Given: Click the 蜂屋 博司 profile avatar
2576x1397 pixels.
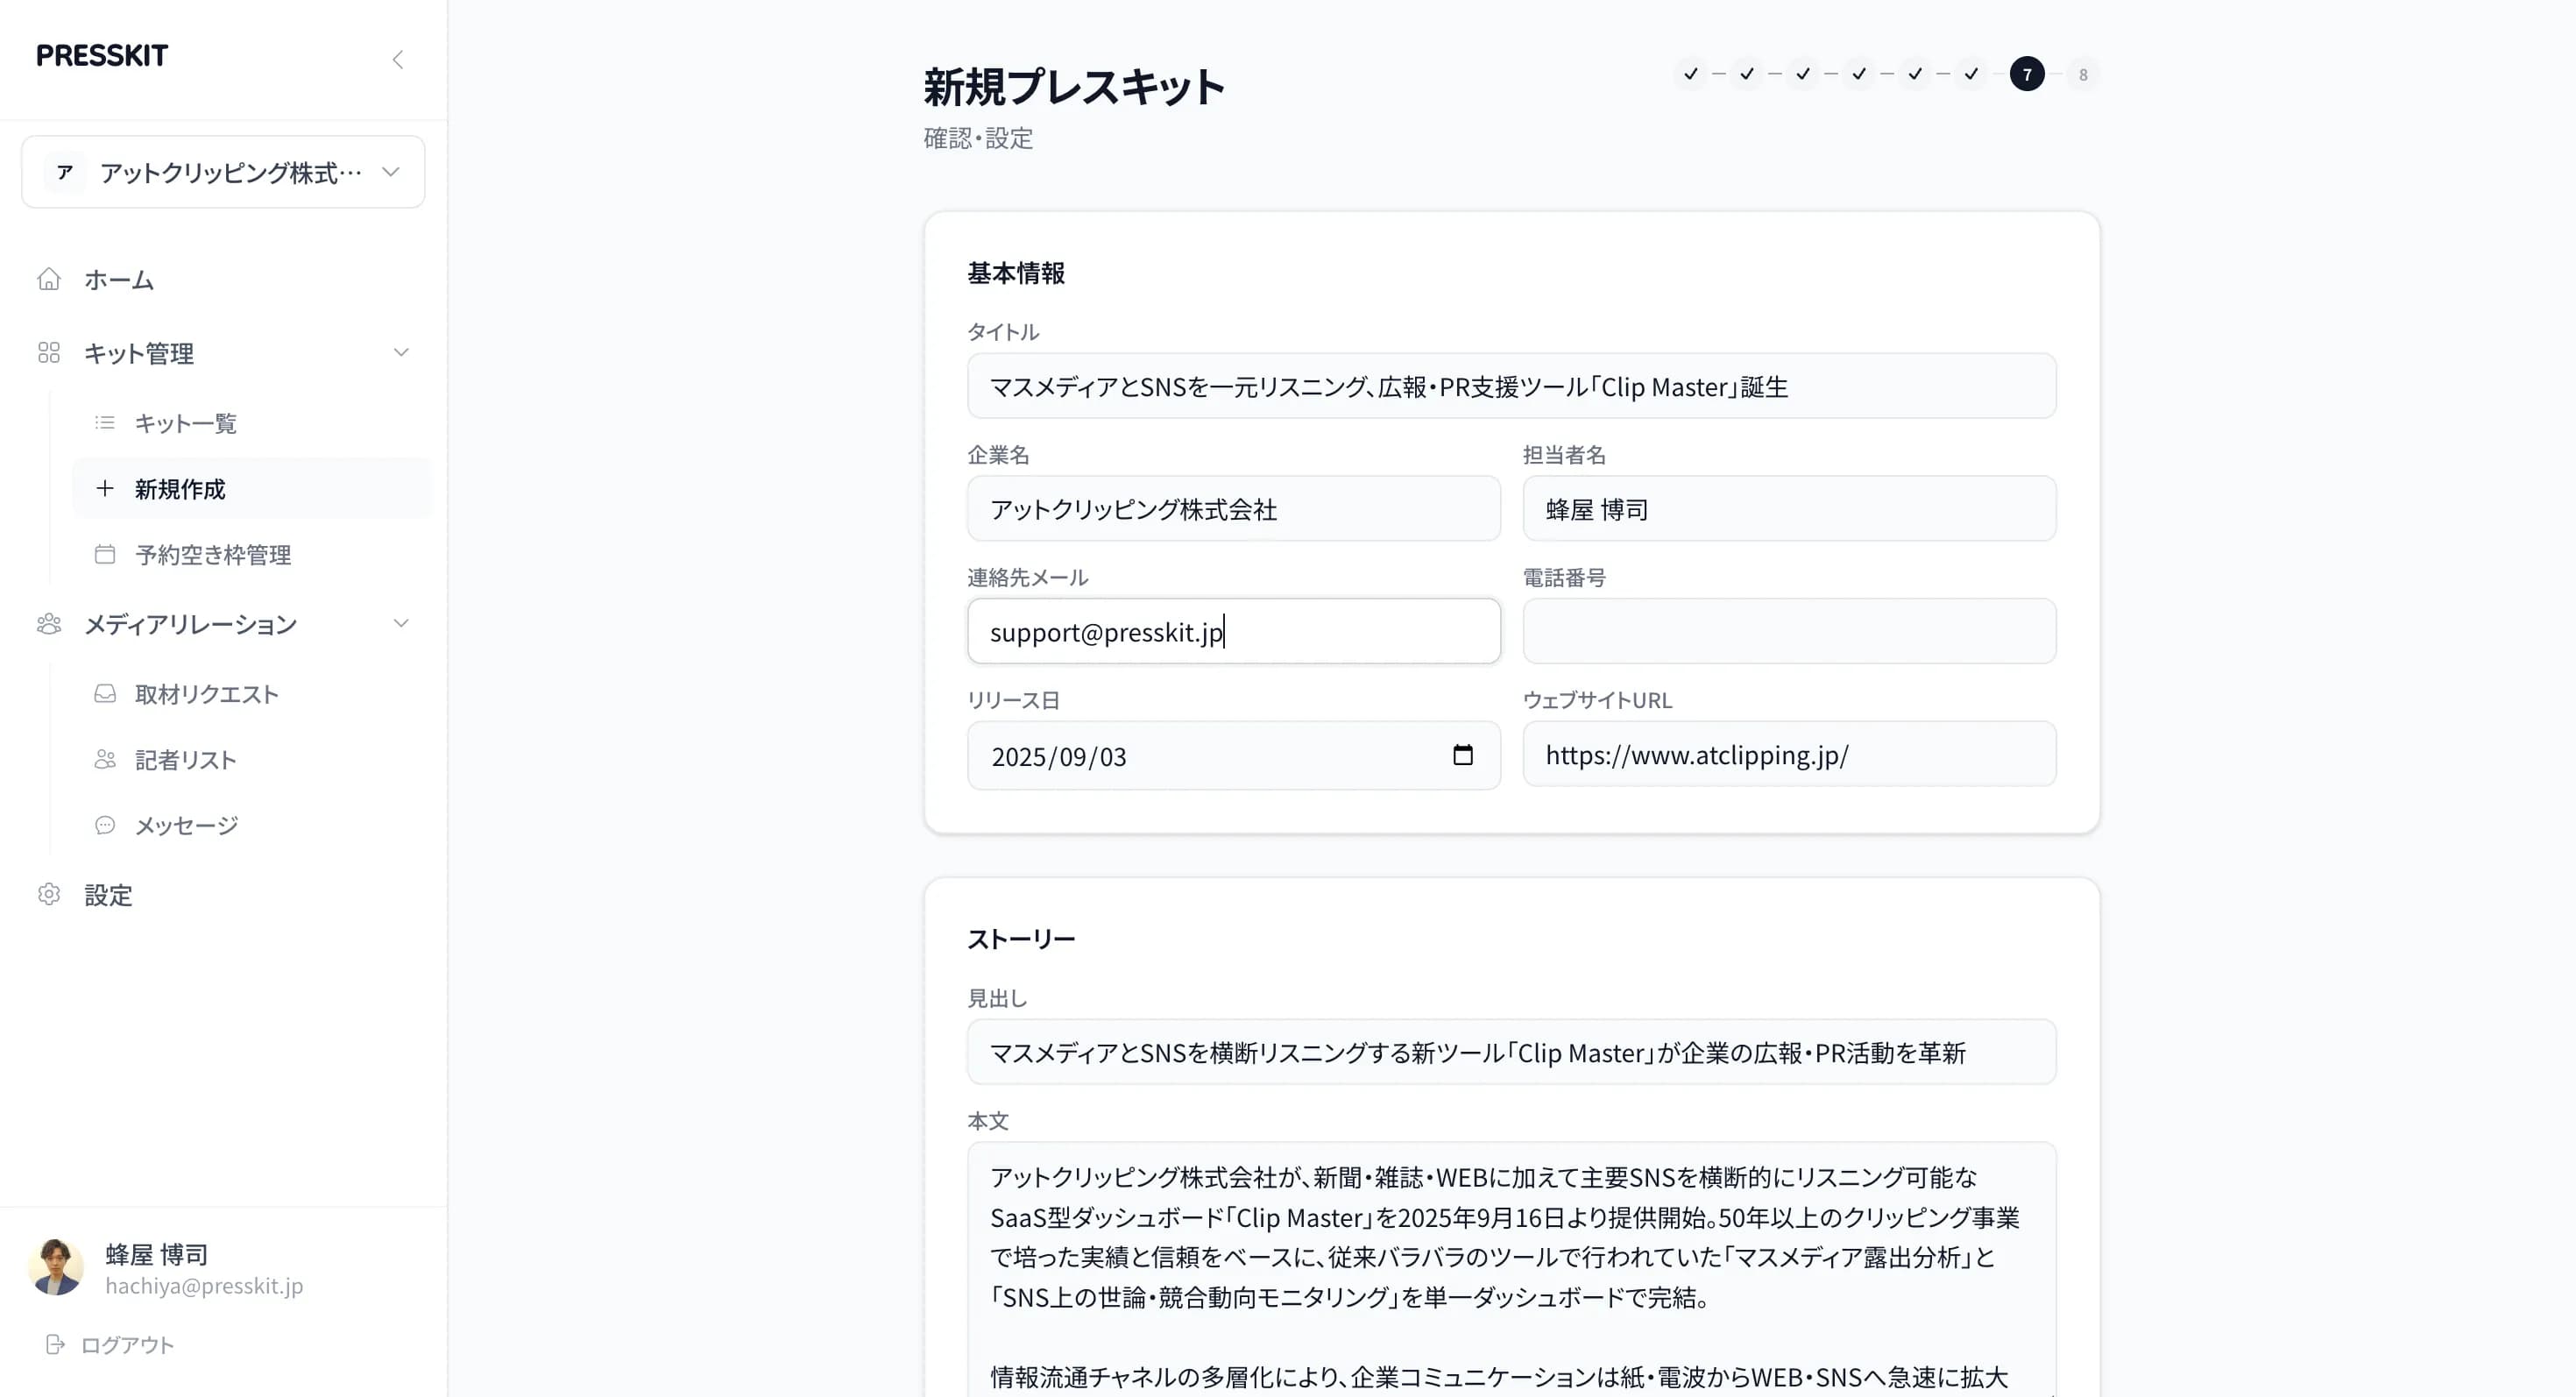Looking at the screenshot, I should [x=56, y=1268].
